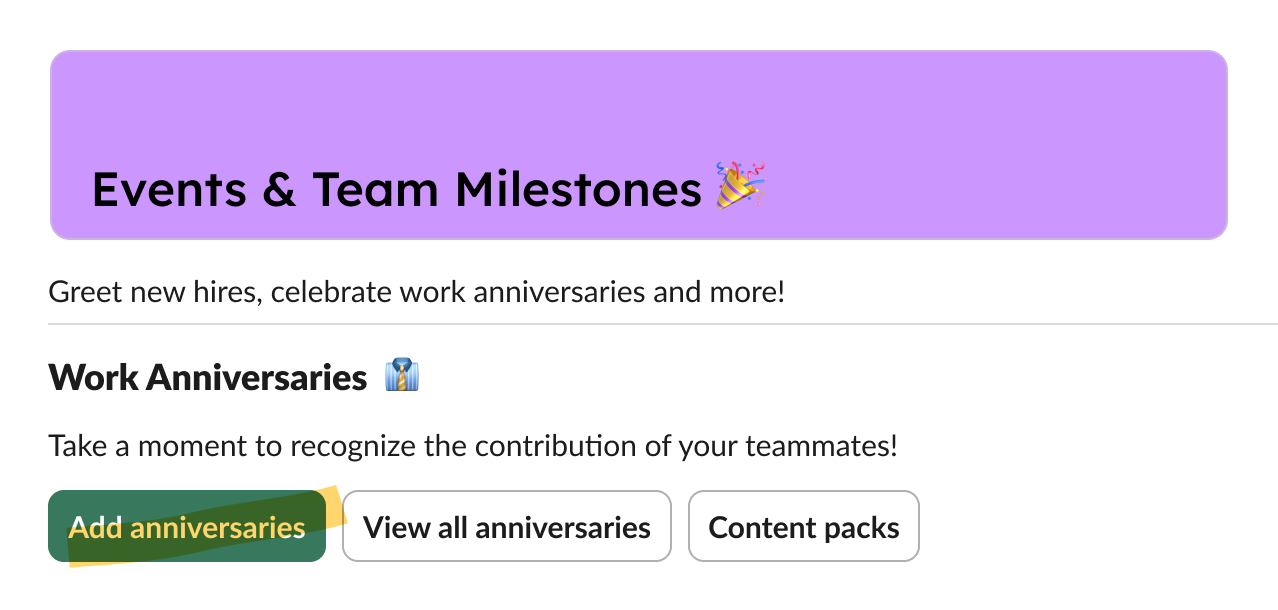This screenshot has height=610, width=1278.
Task: Select the Events & Team Milestones title text
Action: (x=397, y=189)
